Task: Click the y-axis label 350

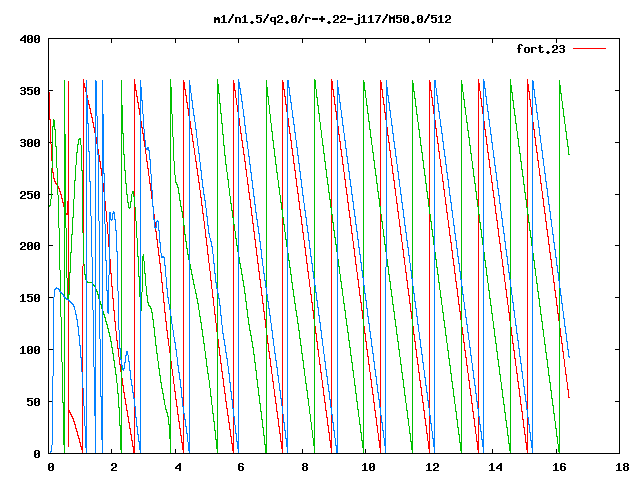Action: (30, 91)
